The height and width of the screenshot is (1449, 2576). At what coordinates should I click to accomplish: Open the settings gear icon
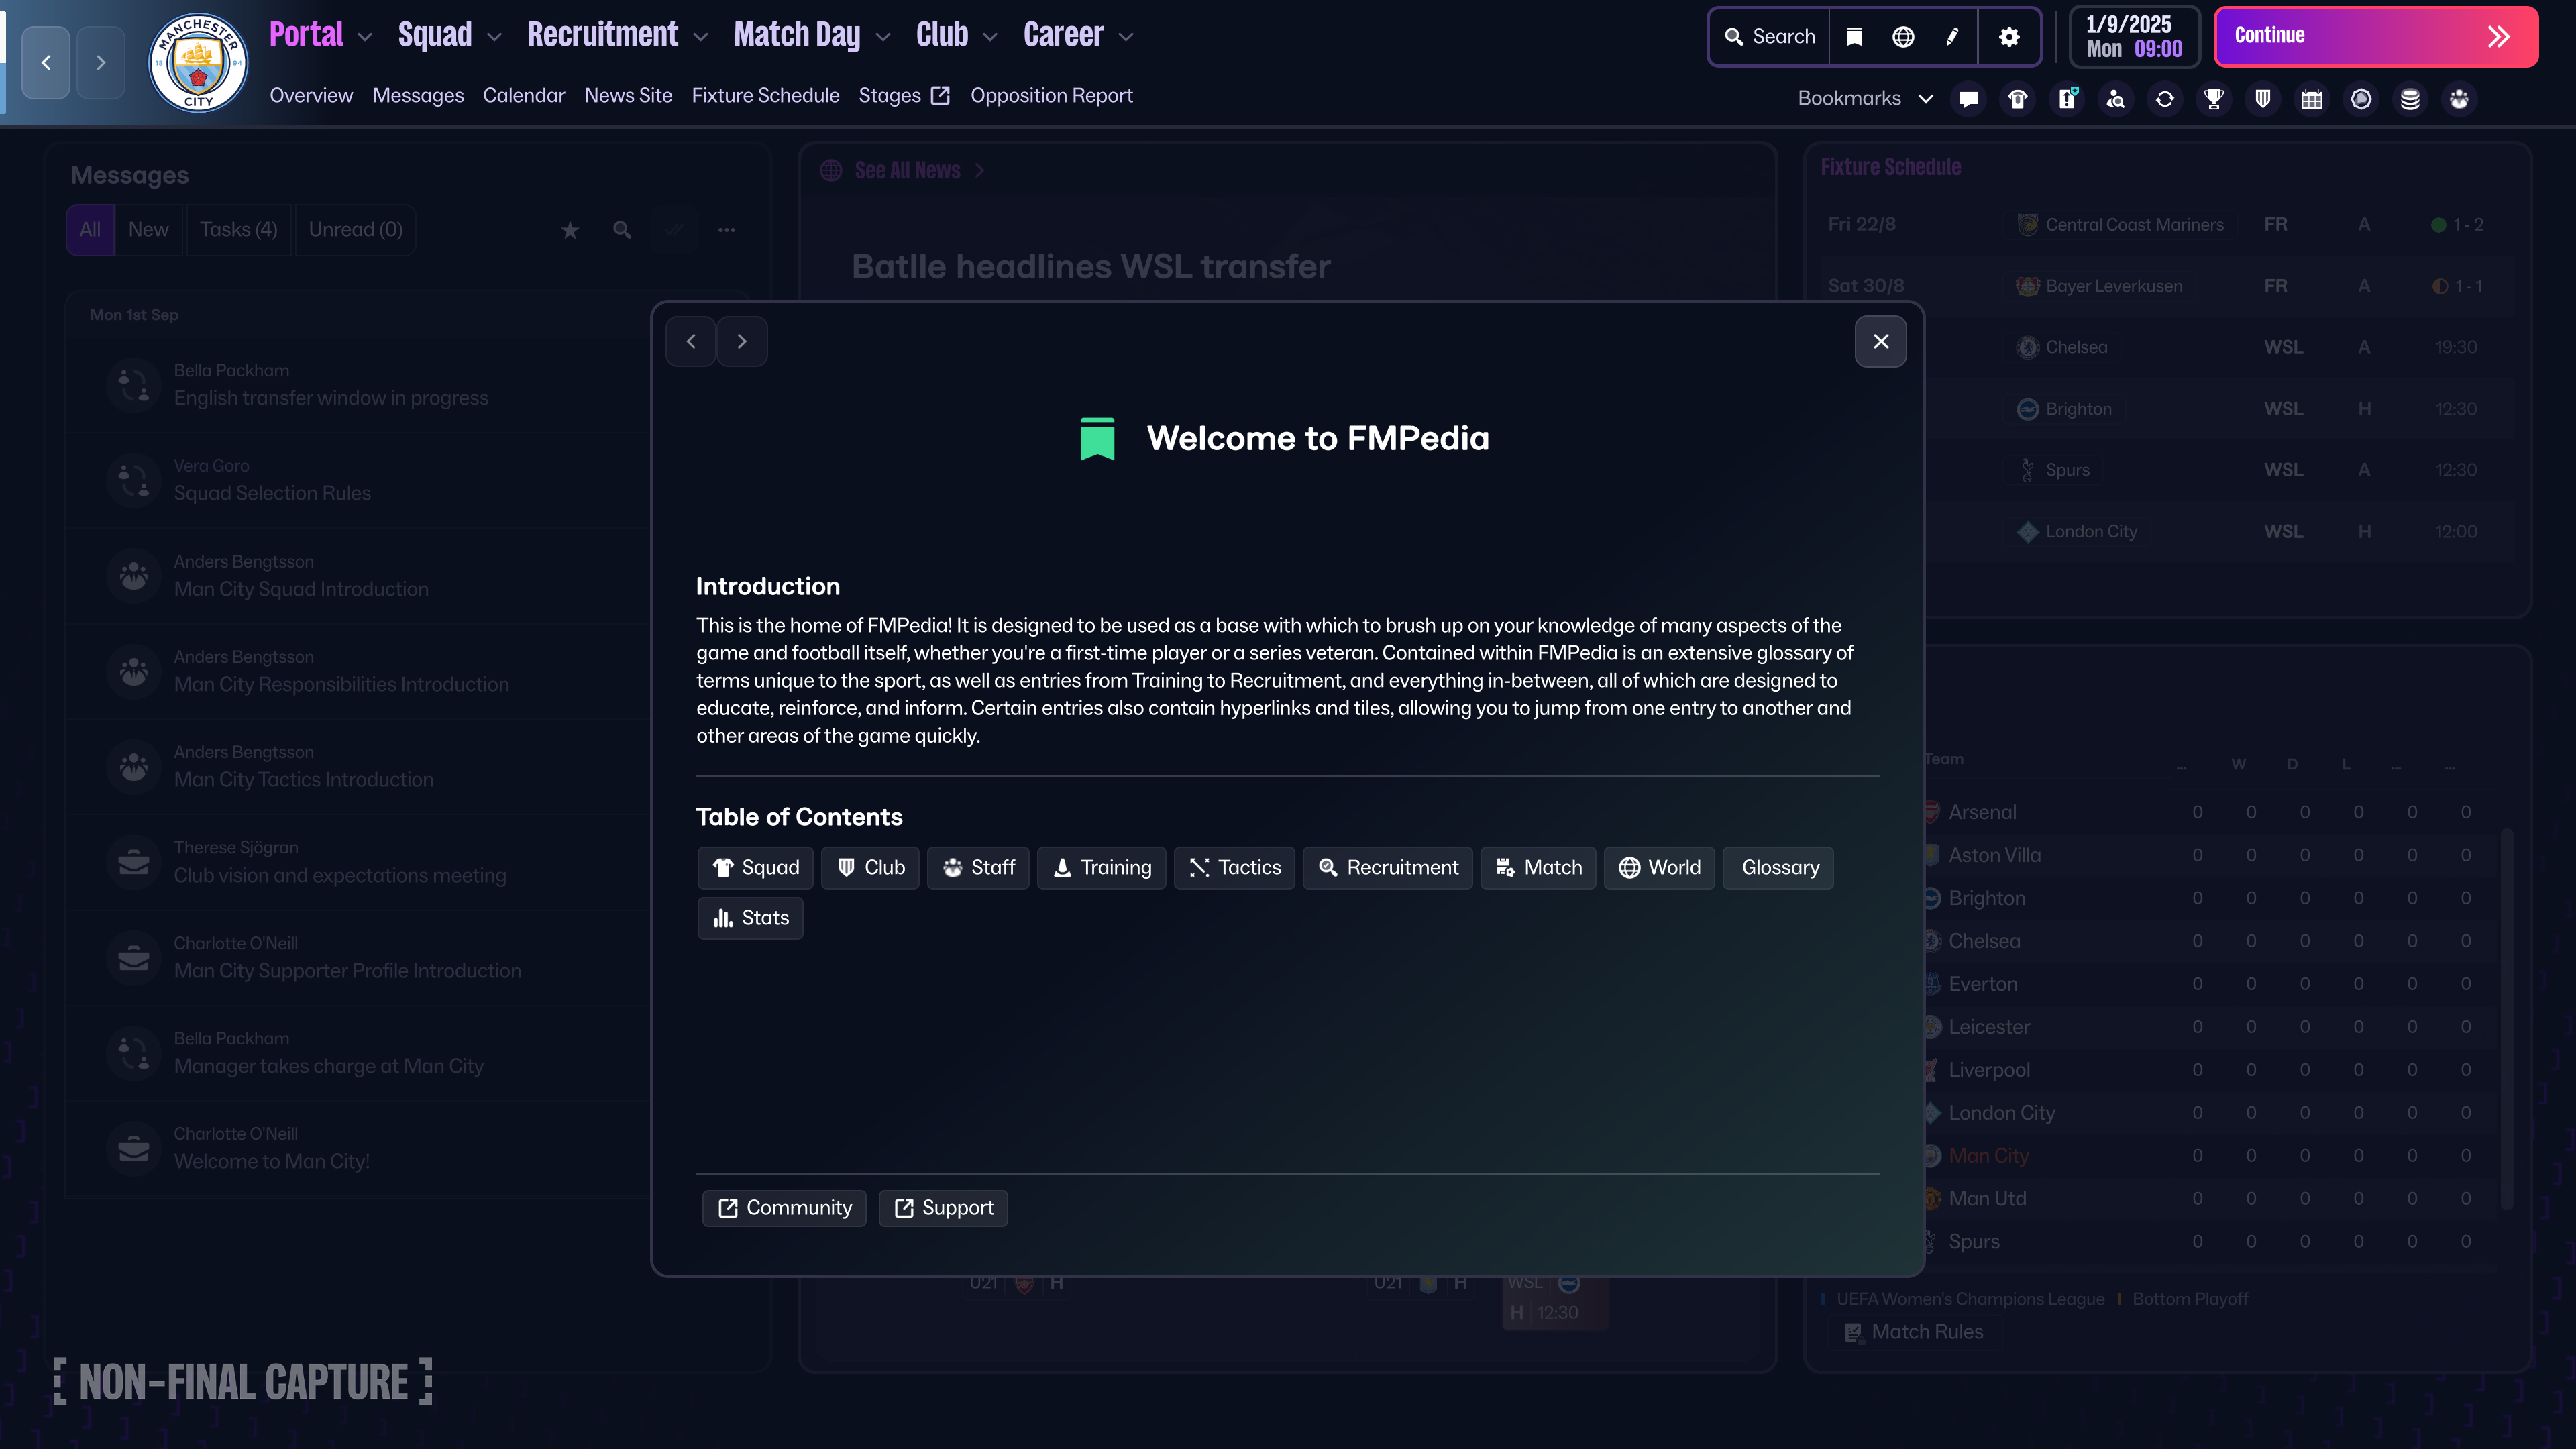[x=2009, y=37]
